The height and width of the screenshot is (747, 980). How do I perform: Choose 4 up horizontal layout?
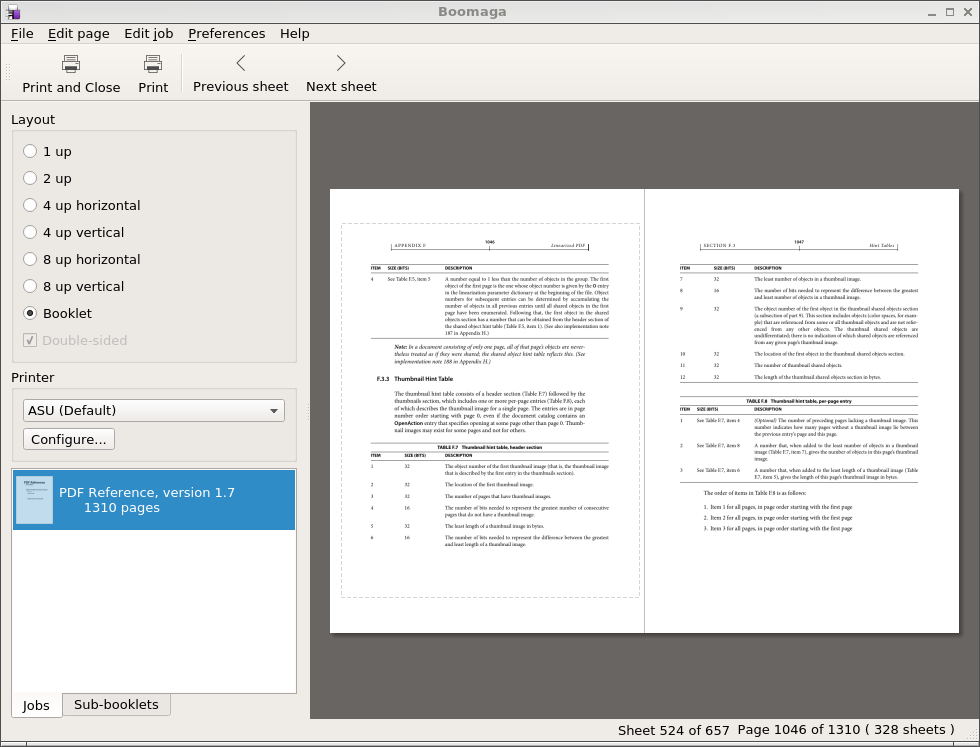point(30,205)
